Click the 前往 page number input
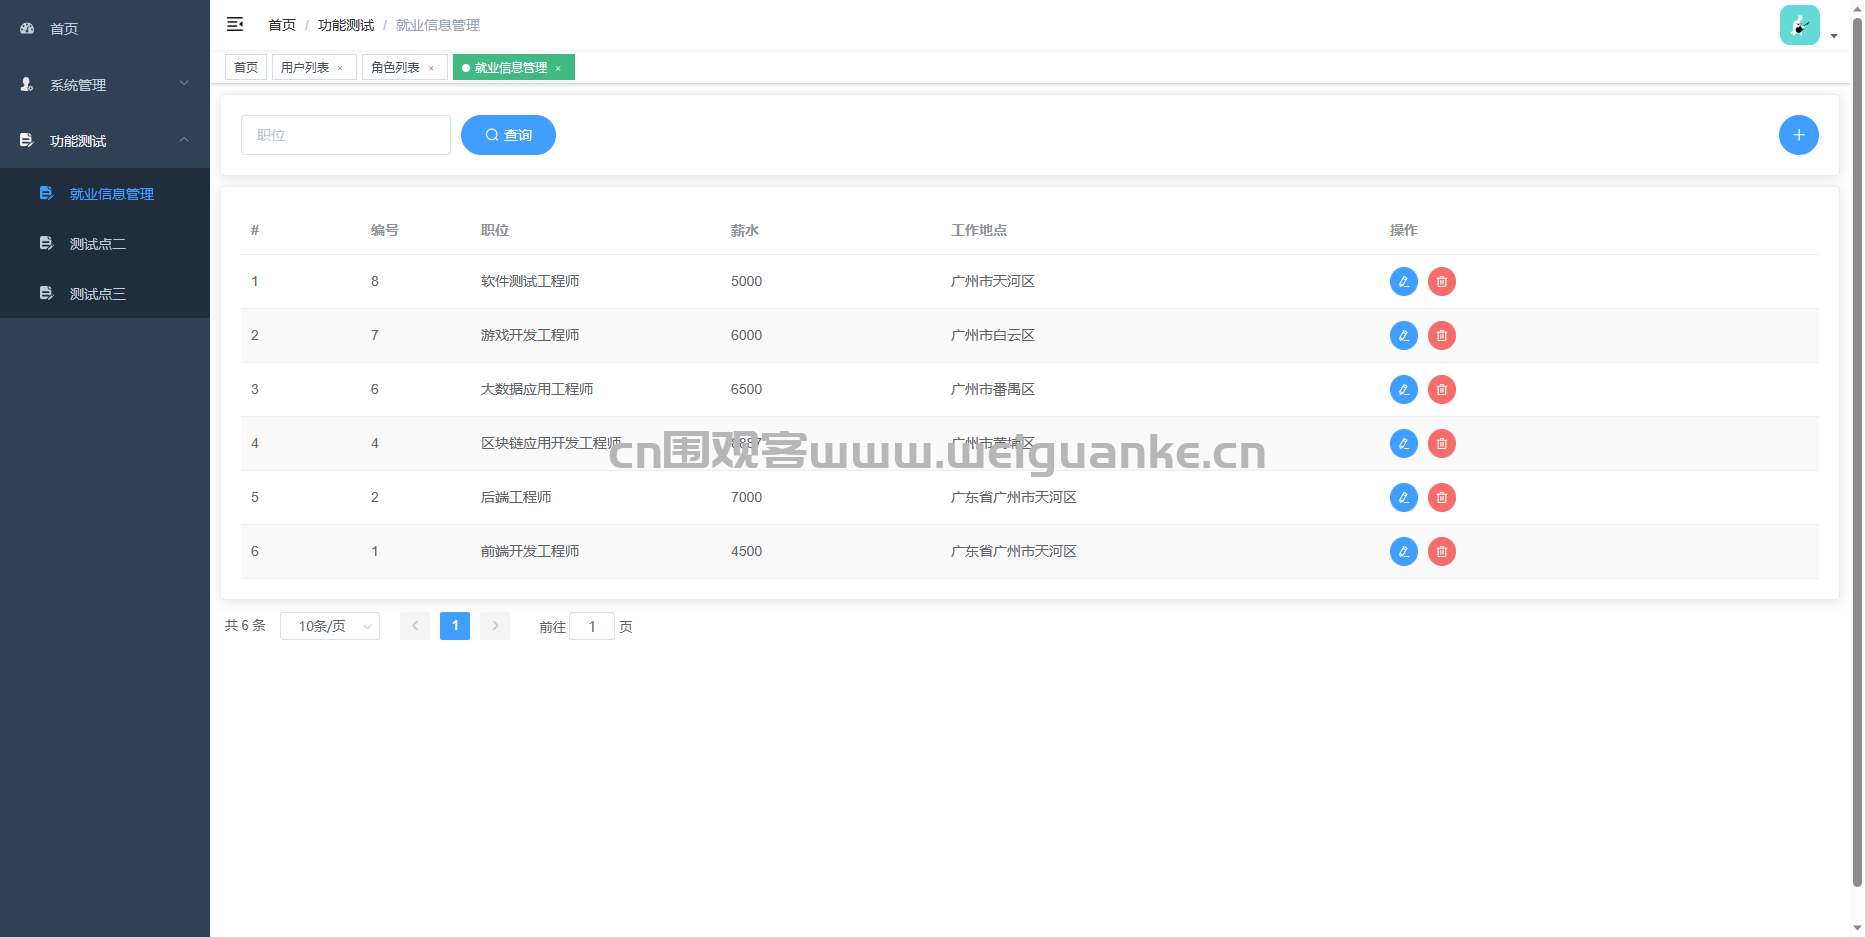This screenshot has width=1865, height=937. [x=592, y=627]
